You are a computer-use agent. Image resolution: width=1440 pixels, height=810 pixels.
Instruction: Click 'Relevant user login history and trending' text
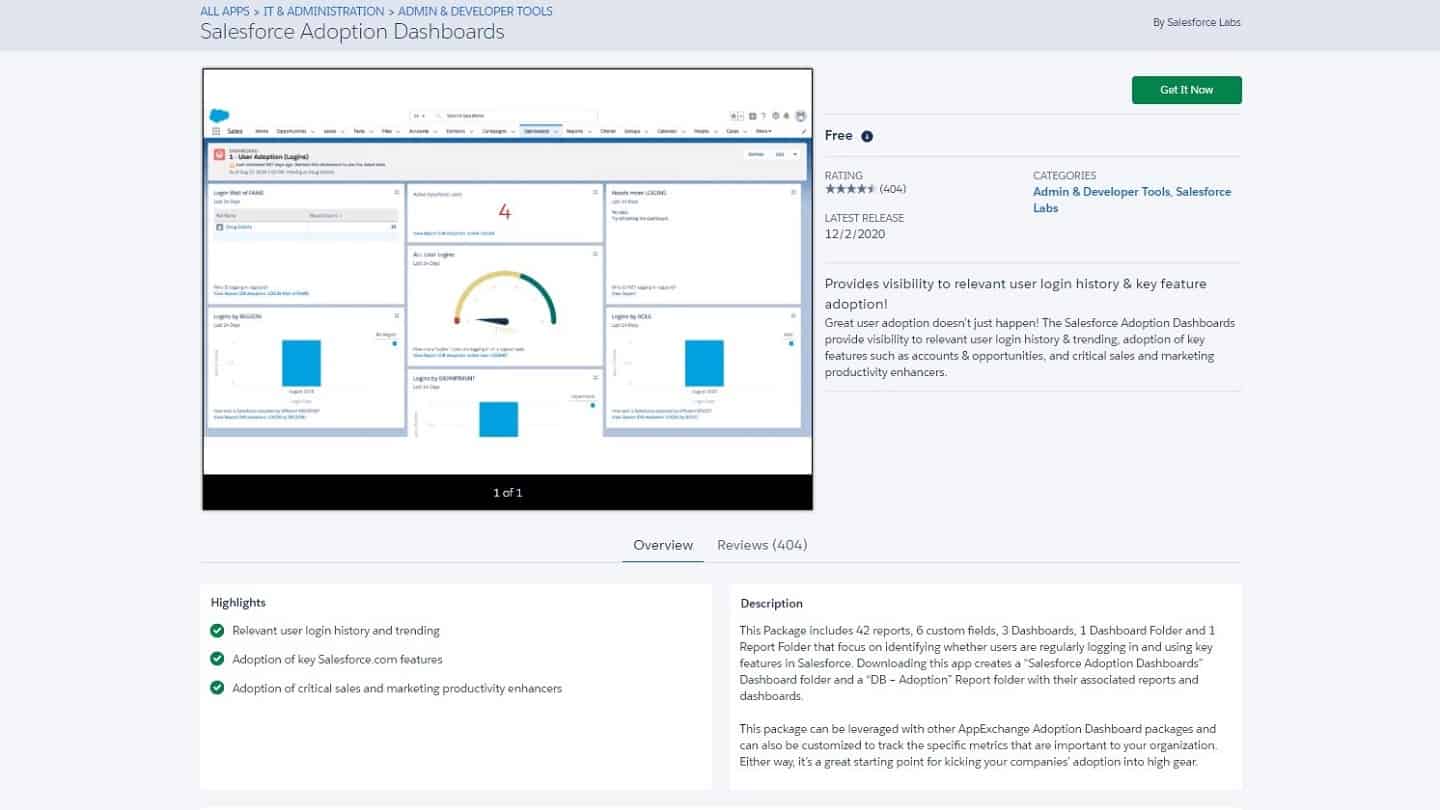336,631
